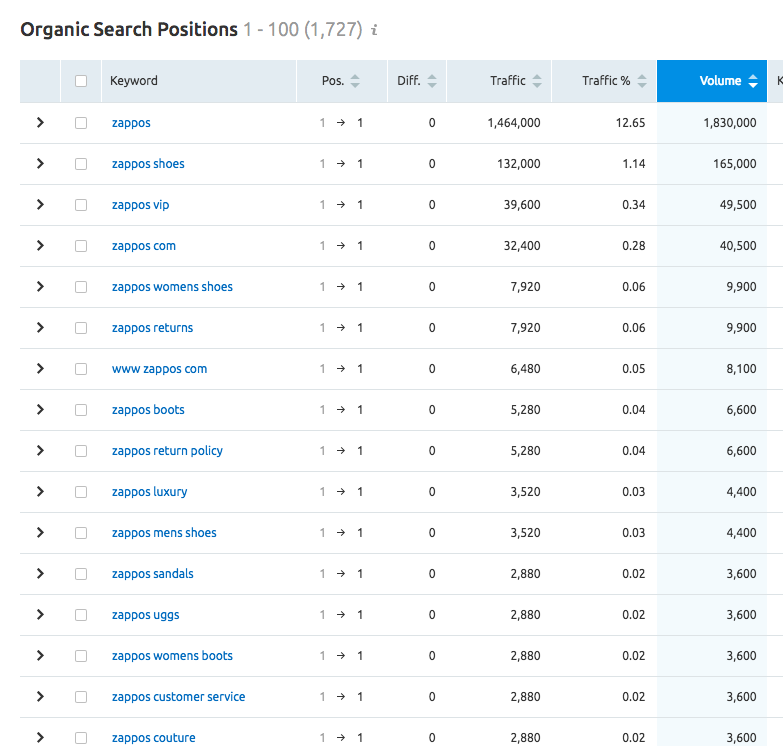Expand the zappos shoes row
The image size is (783, 746).
pos(40,163)
